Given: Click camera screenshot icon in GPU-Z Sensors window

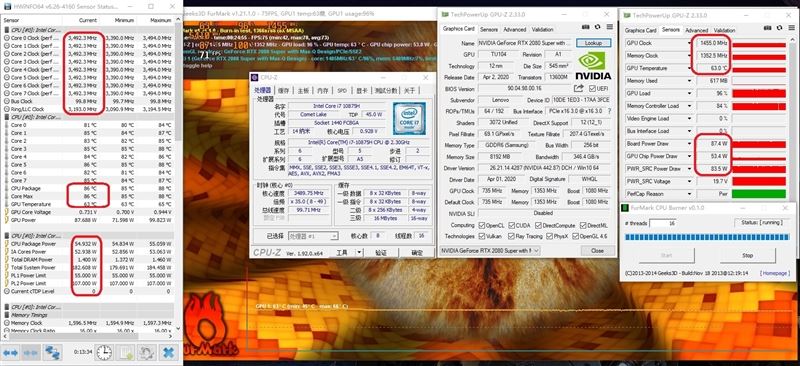Looking at the screenshot, I should click(768, 29).
